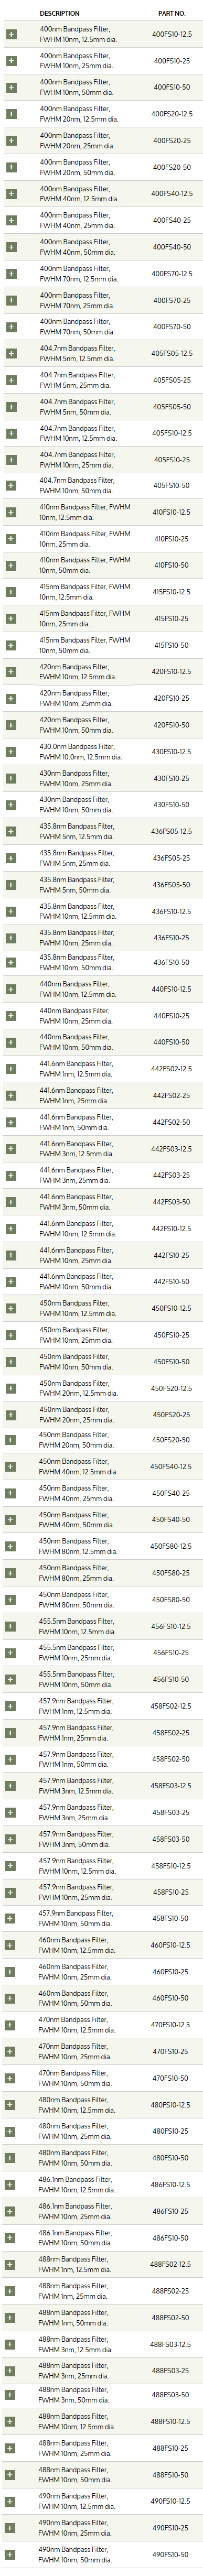Image resolution: width=203 pixels, height=2576 pixels.
Task: Open the plus icon for 410FS10-50
Action: click(x=11, y=565)
